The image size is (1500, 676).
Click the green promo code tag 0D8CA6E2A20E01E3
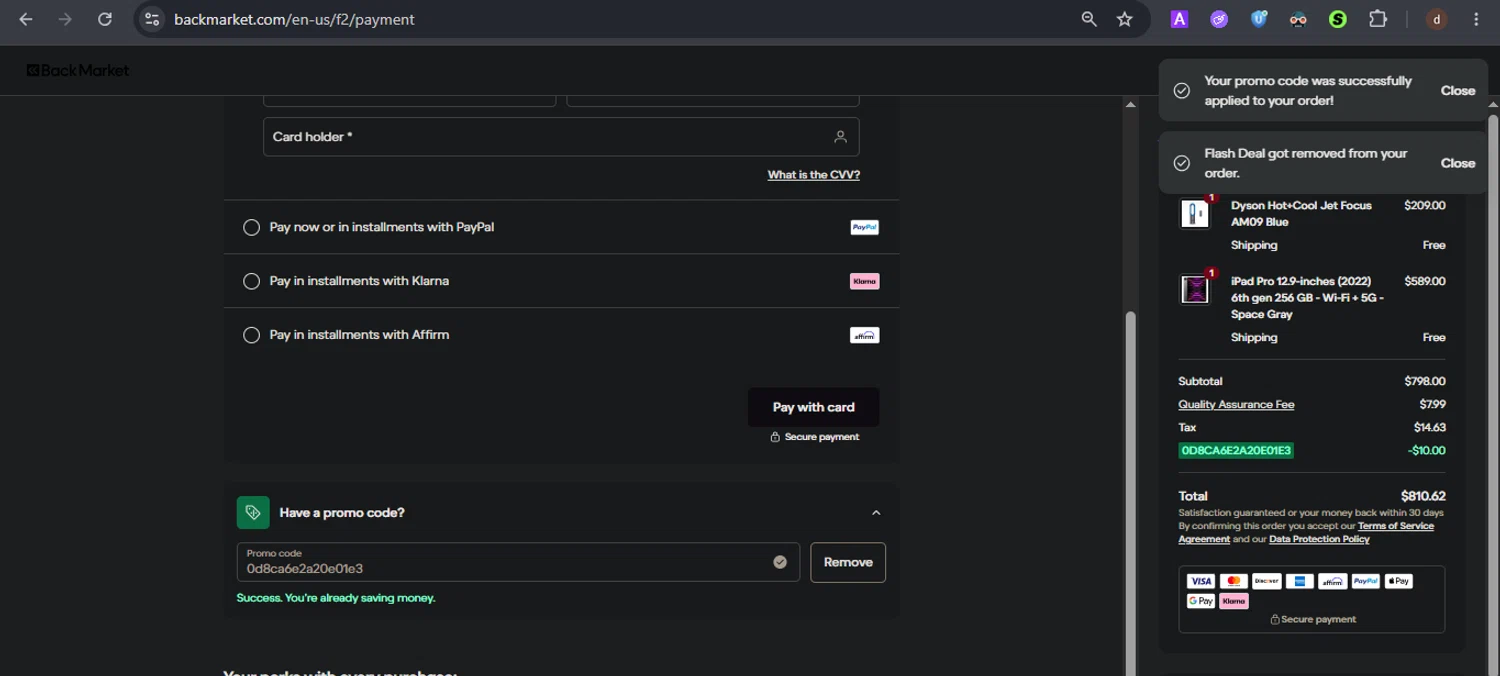pyautogui.click(x=1236, y=450)
